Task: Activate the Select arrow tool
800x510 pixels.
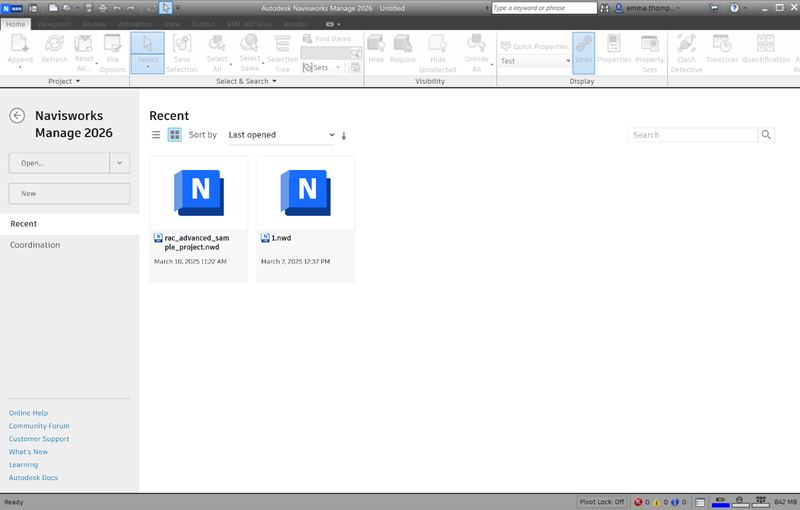Action: pos(147,44)
